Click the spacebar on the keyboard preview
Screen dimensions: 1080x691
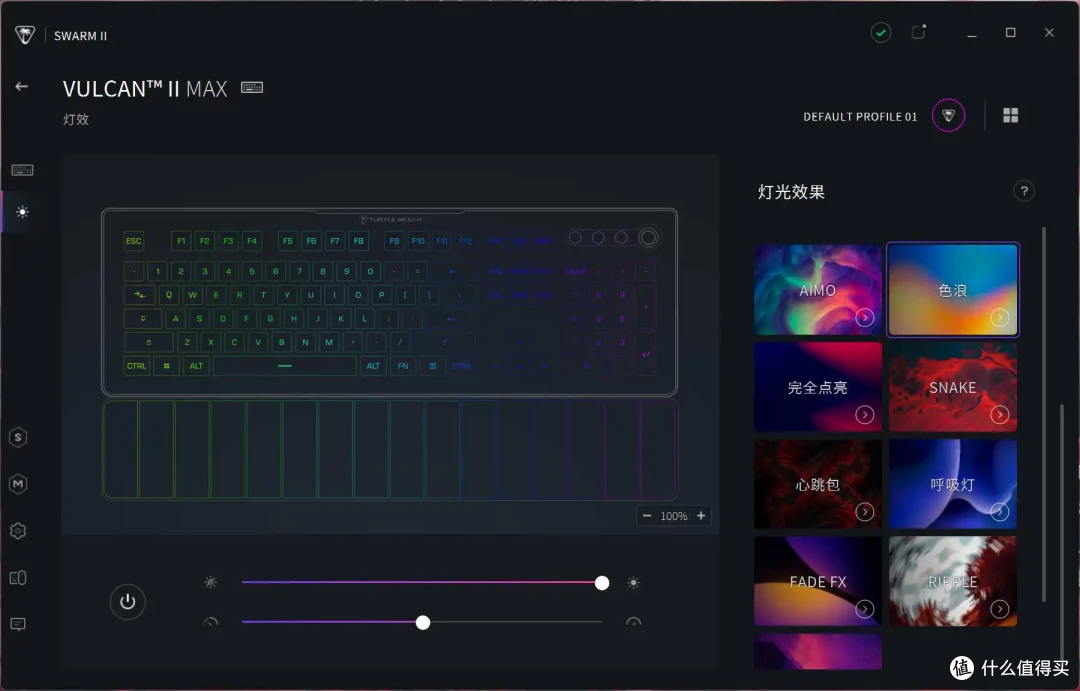[285, 366]
